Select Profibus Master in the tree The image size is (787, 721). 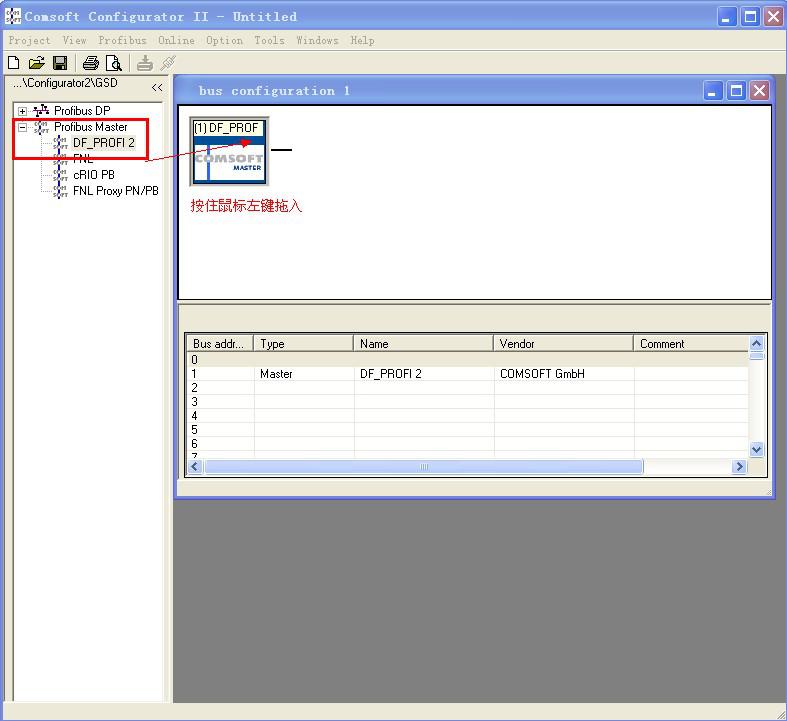[91, 126]
